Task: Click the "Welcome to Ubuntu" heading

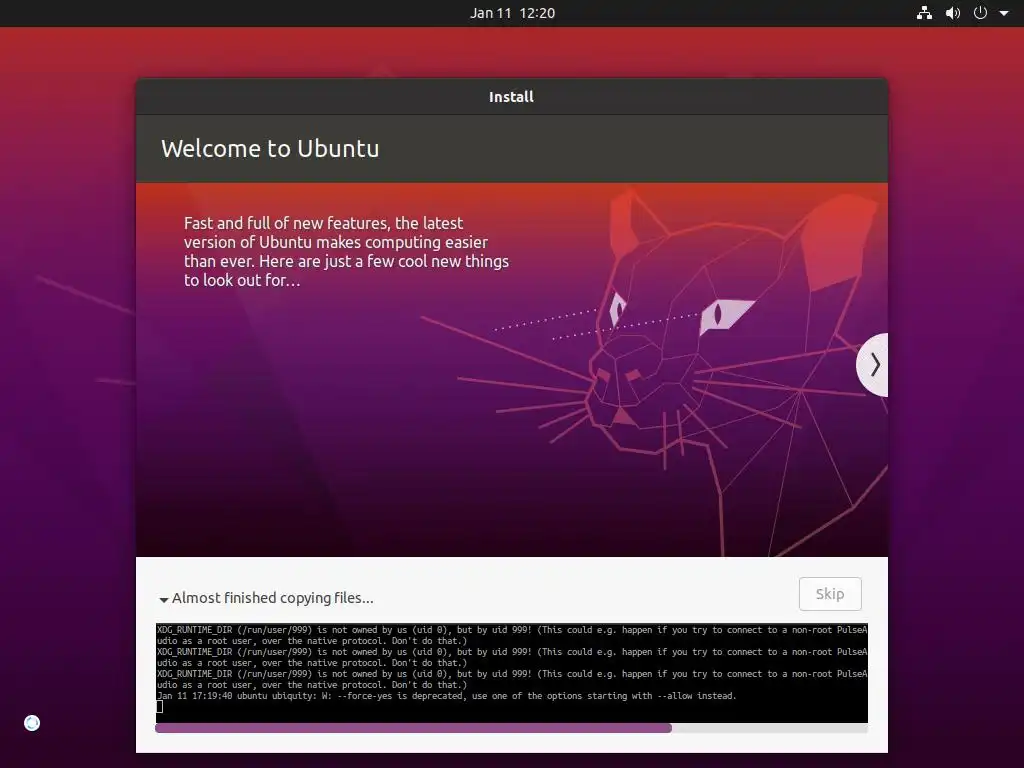Action: (x=270, y=149)
